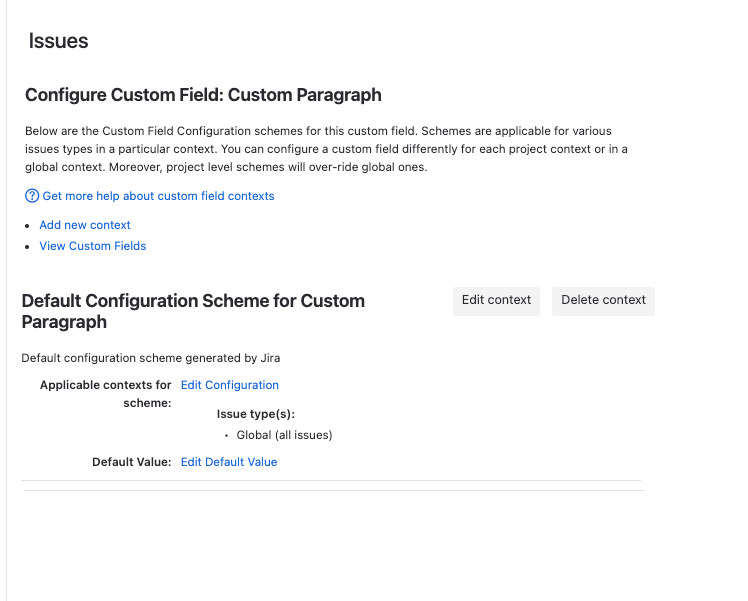Click 'Default configuration scheme generated by Jira' text

pyautogui.click(x=151, y=358)
